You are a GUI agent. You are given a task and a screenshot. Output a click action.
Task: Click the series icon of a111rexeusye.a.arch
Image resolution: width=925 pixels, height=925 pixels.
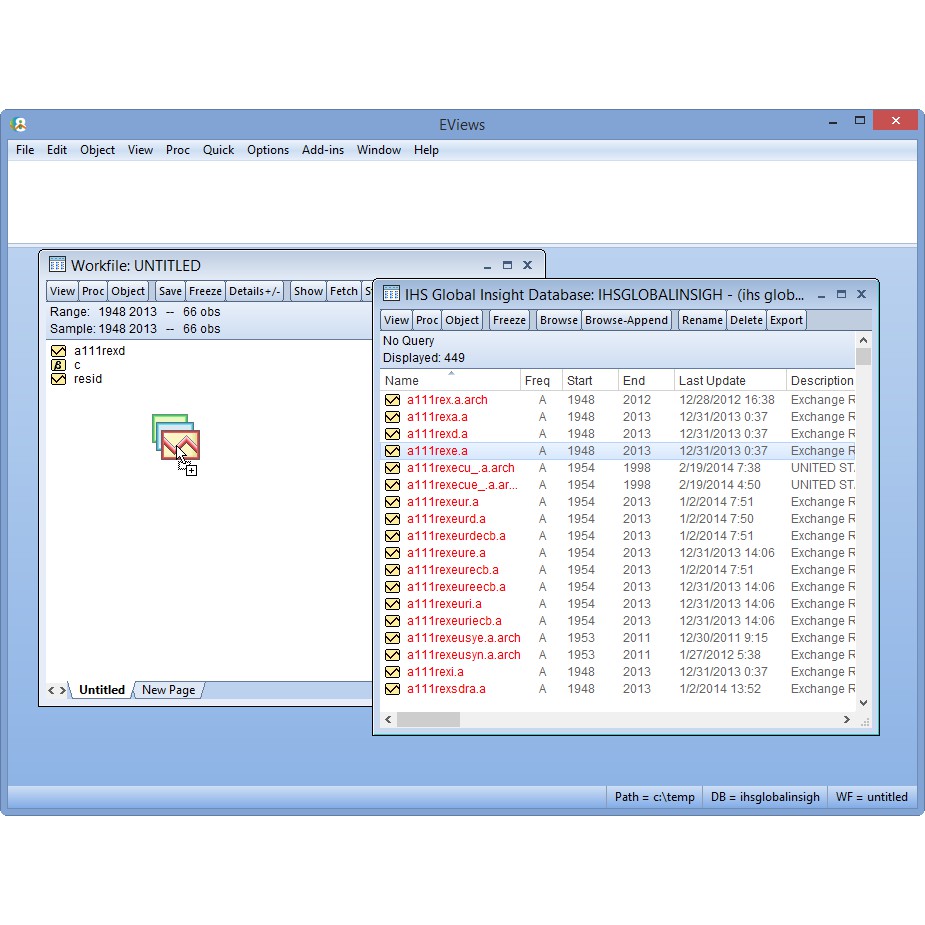(x=392, y=638)
